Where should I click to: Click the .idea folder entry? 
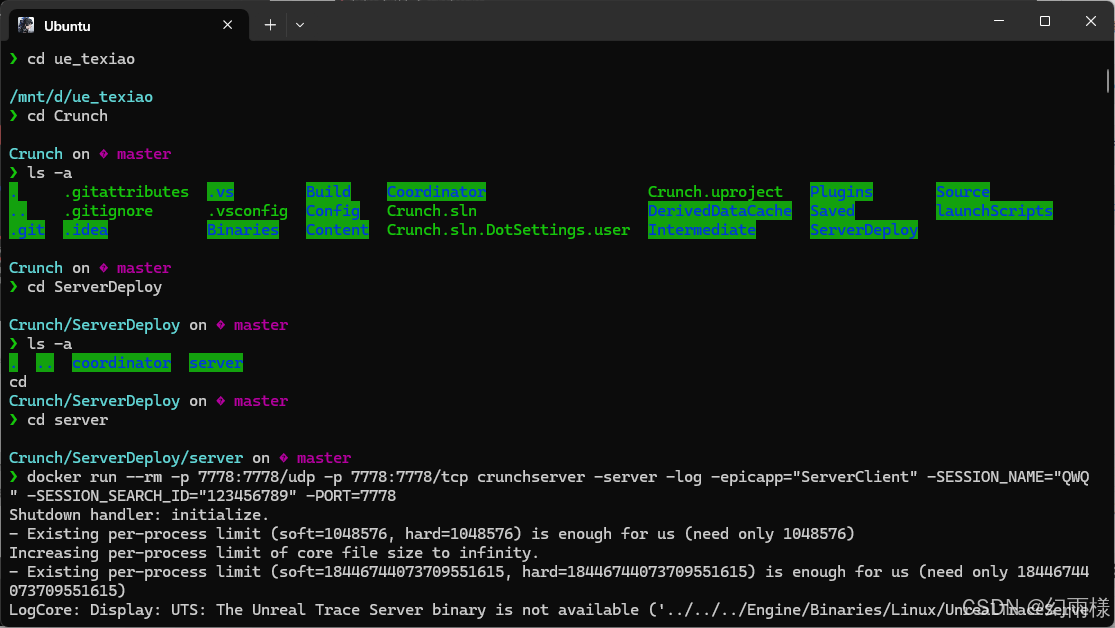85,230
